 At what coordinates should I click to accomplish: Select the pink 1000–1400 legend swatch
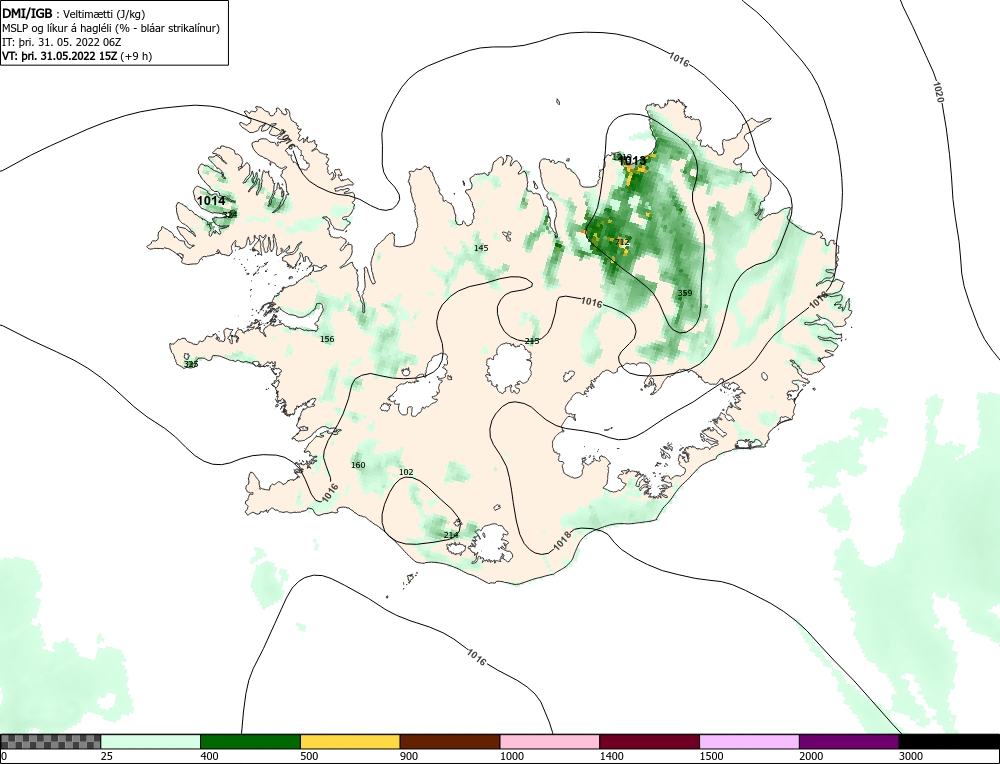550,742
